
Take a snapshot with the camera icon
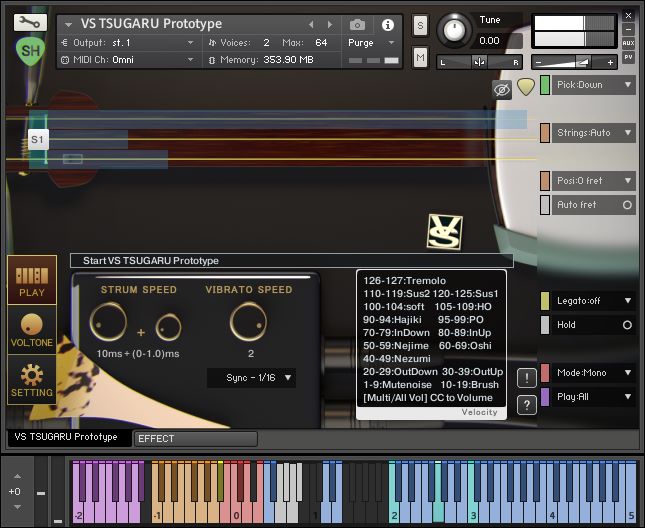pos(357,24)
